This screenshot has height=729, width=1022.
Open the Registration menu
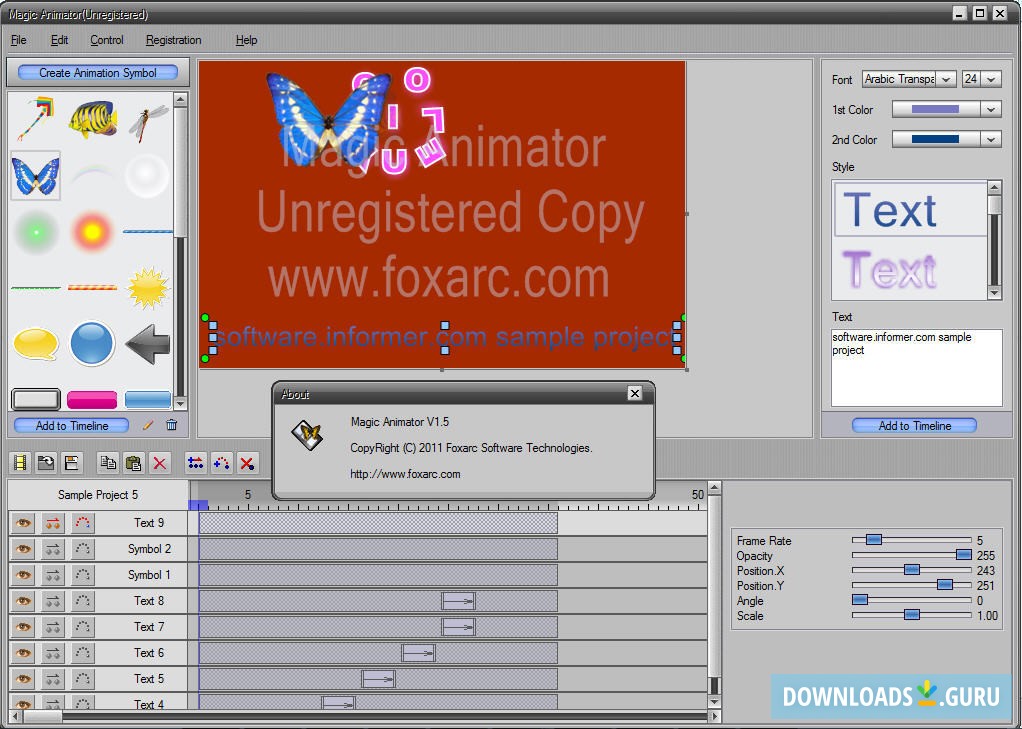[x=173, y=40]
